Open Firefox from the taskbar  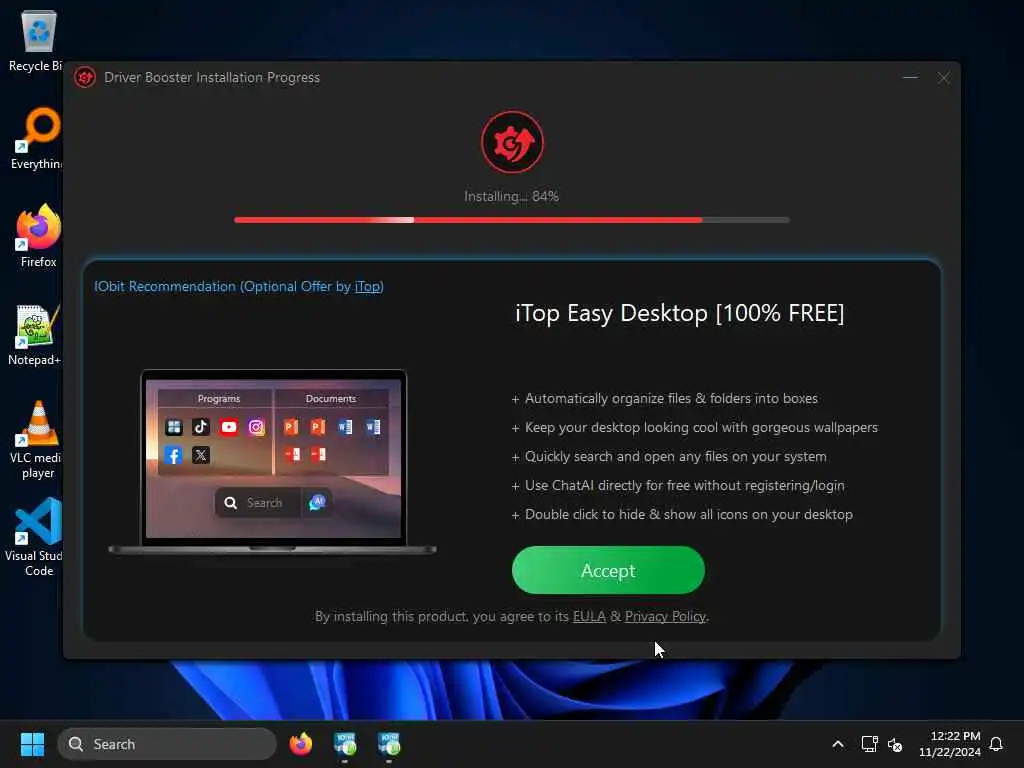click(300, 744)
